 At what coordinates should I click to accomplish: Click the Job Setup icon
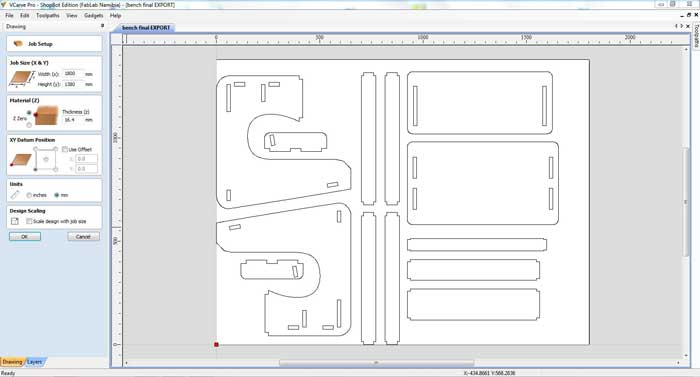(18, 44)
